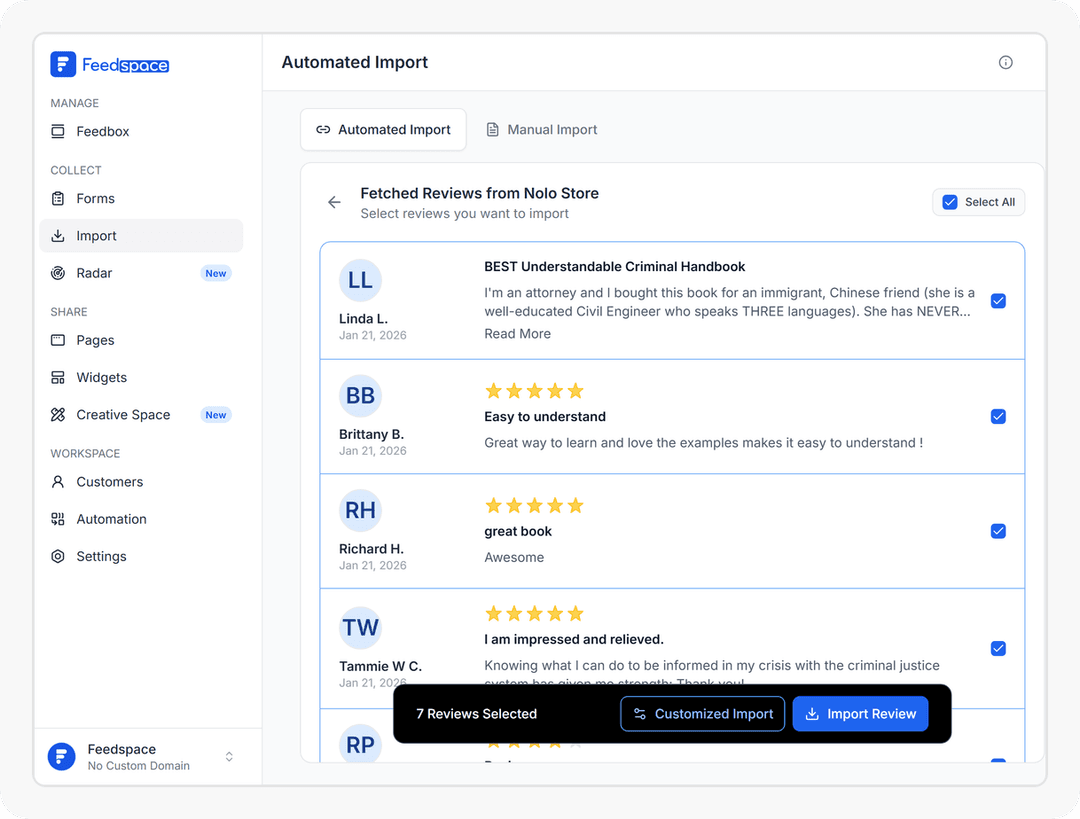
Task: Click the Forms clipboard icon
Action: [x=58, y=198]
